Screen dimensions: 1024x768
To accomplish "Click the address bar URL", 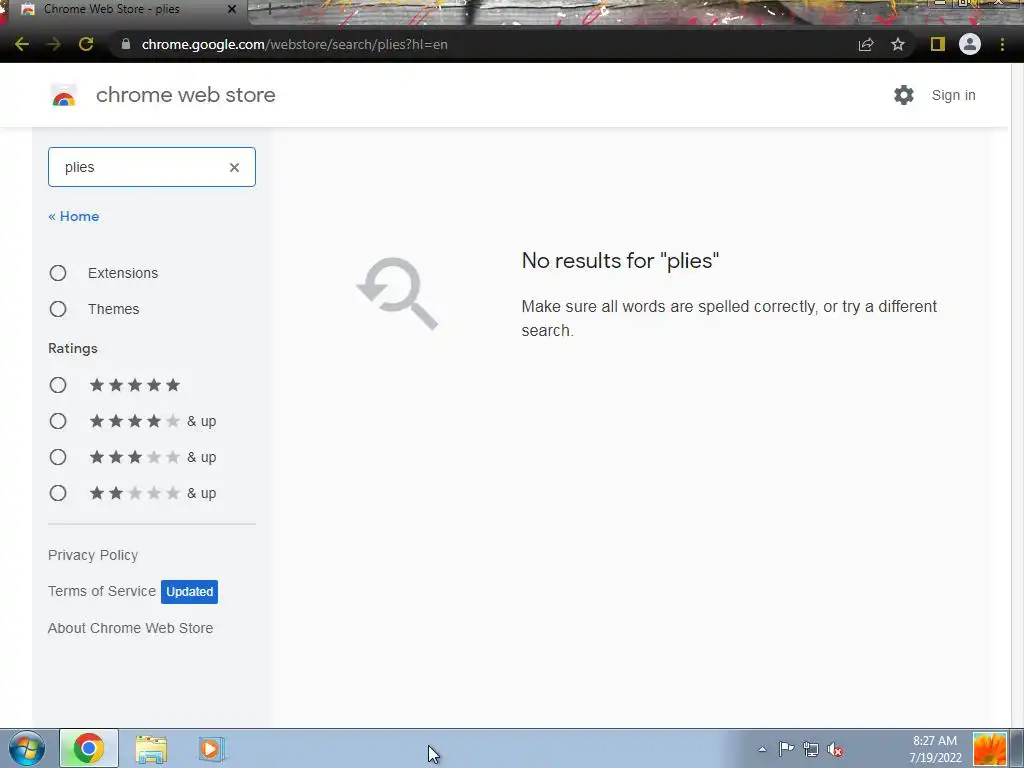I will (295, 44).
